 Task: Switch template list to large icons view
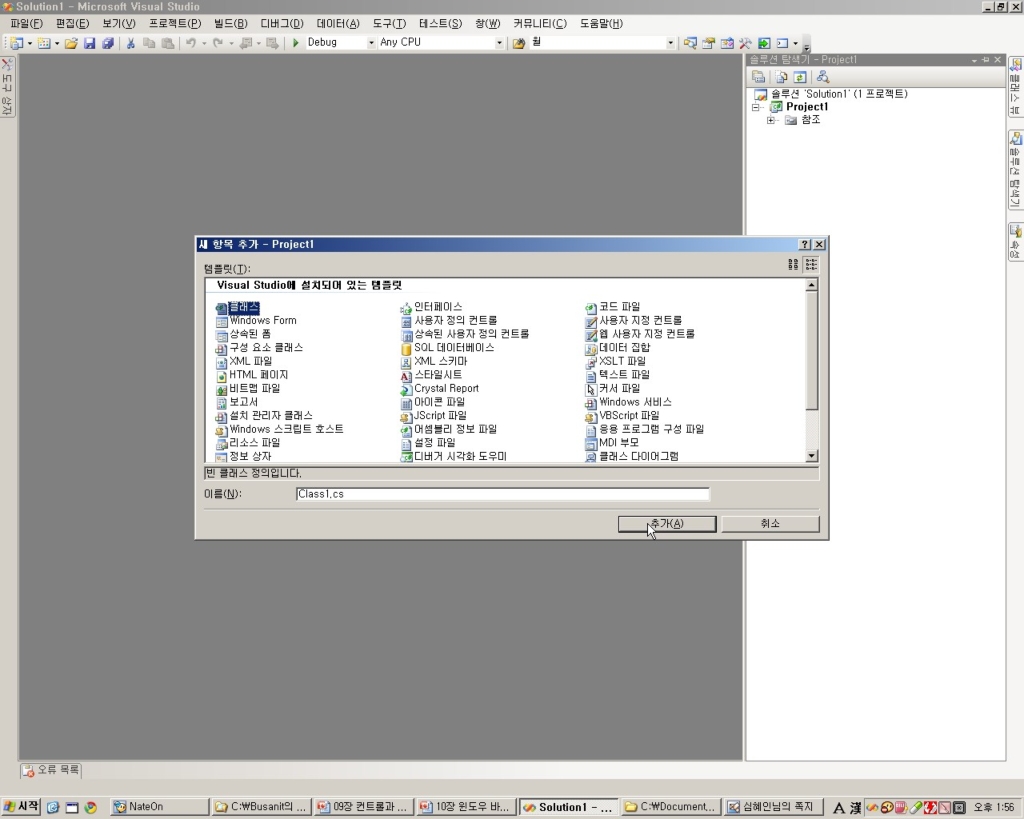point(793,265)
